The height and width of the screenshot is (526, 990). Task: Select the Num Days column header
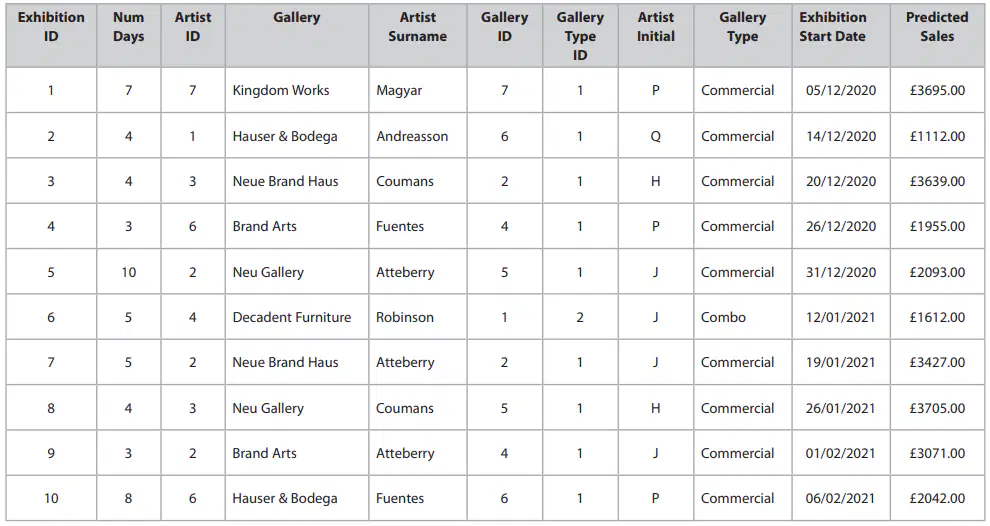(x=129, y=35)
